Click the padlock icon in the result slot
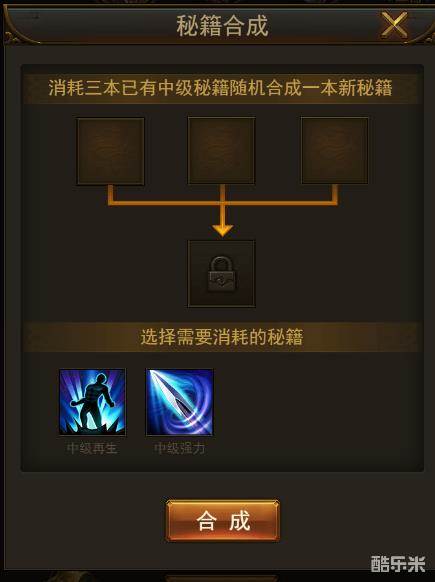The image size is (435, 582). point(222,274)
